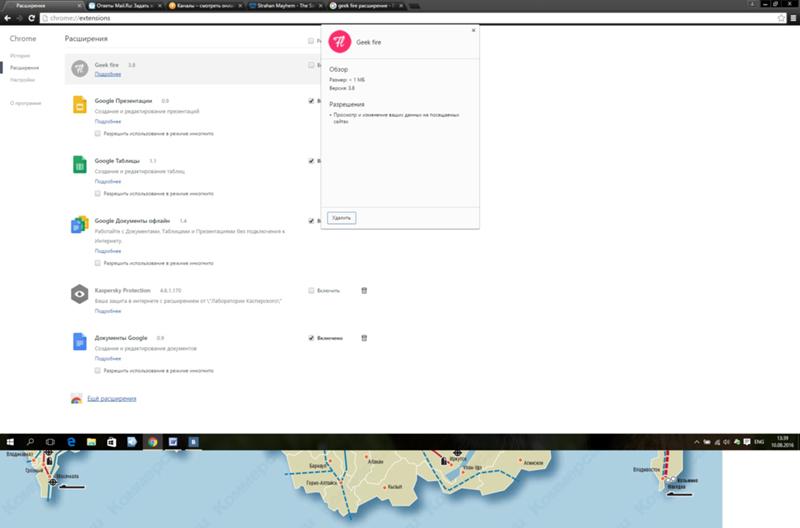800x528 pixels.
Task: Show hidden system tray icons
Action: tap(696, 442)
